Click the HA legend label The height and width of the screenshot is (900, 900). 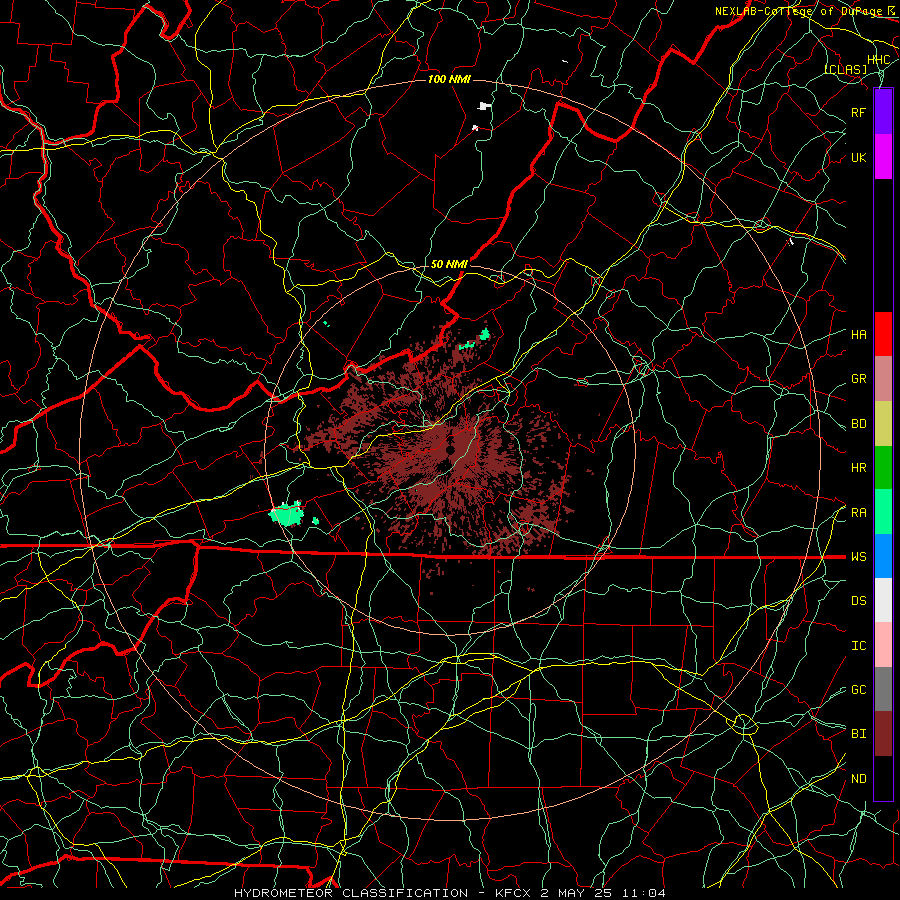(858, 335)
